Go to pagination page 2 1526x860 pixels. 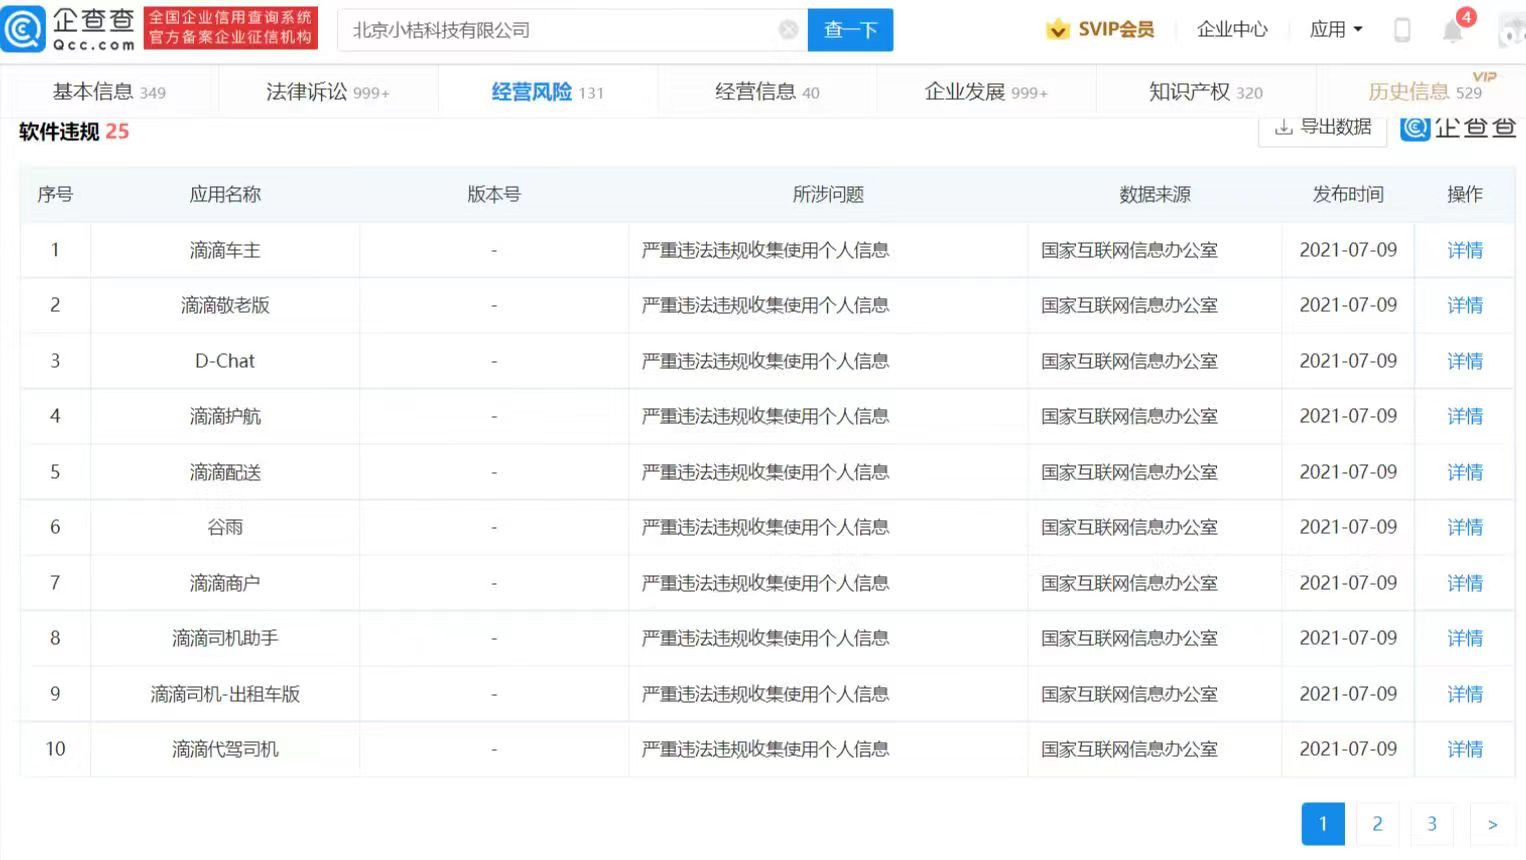click(1377, 824)
